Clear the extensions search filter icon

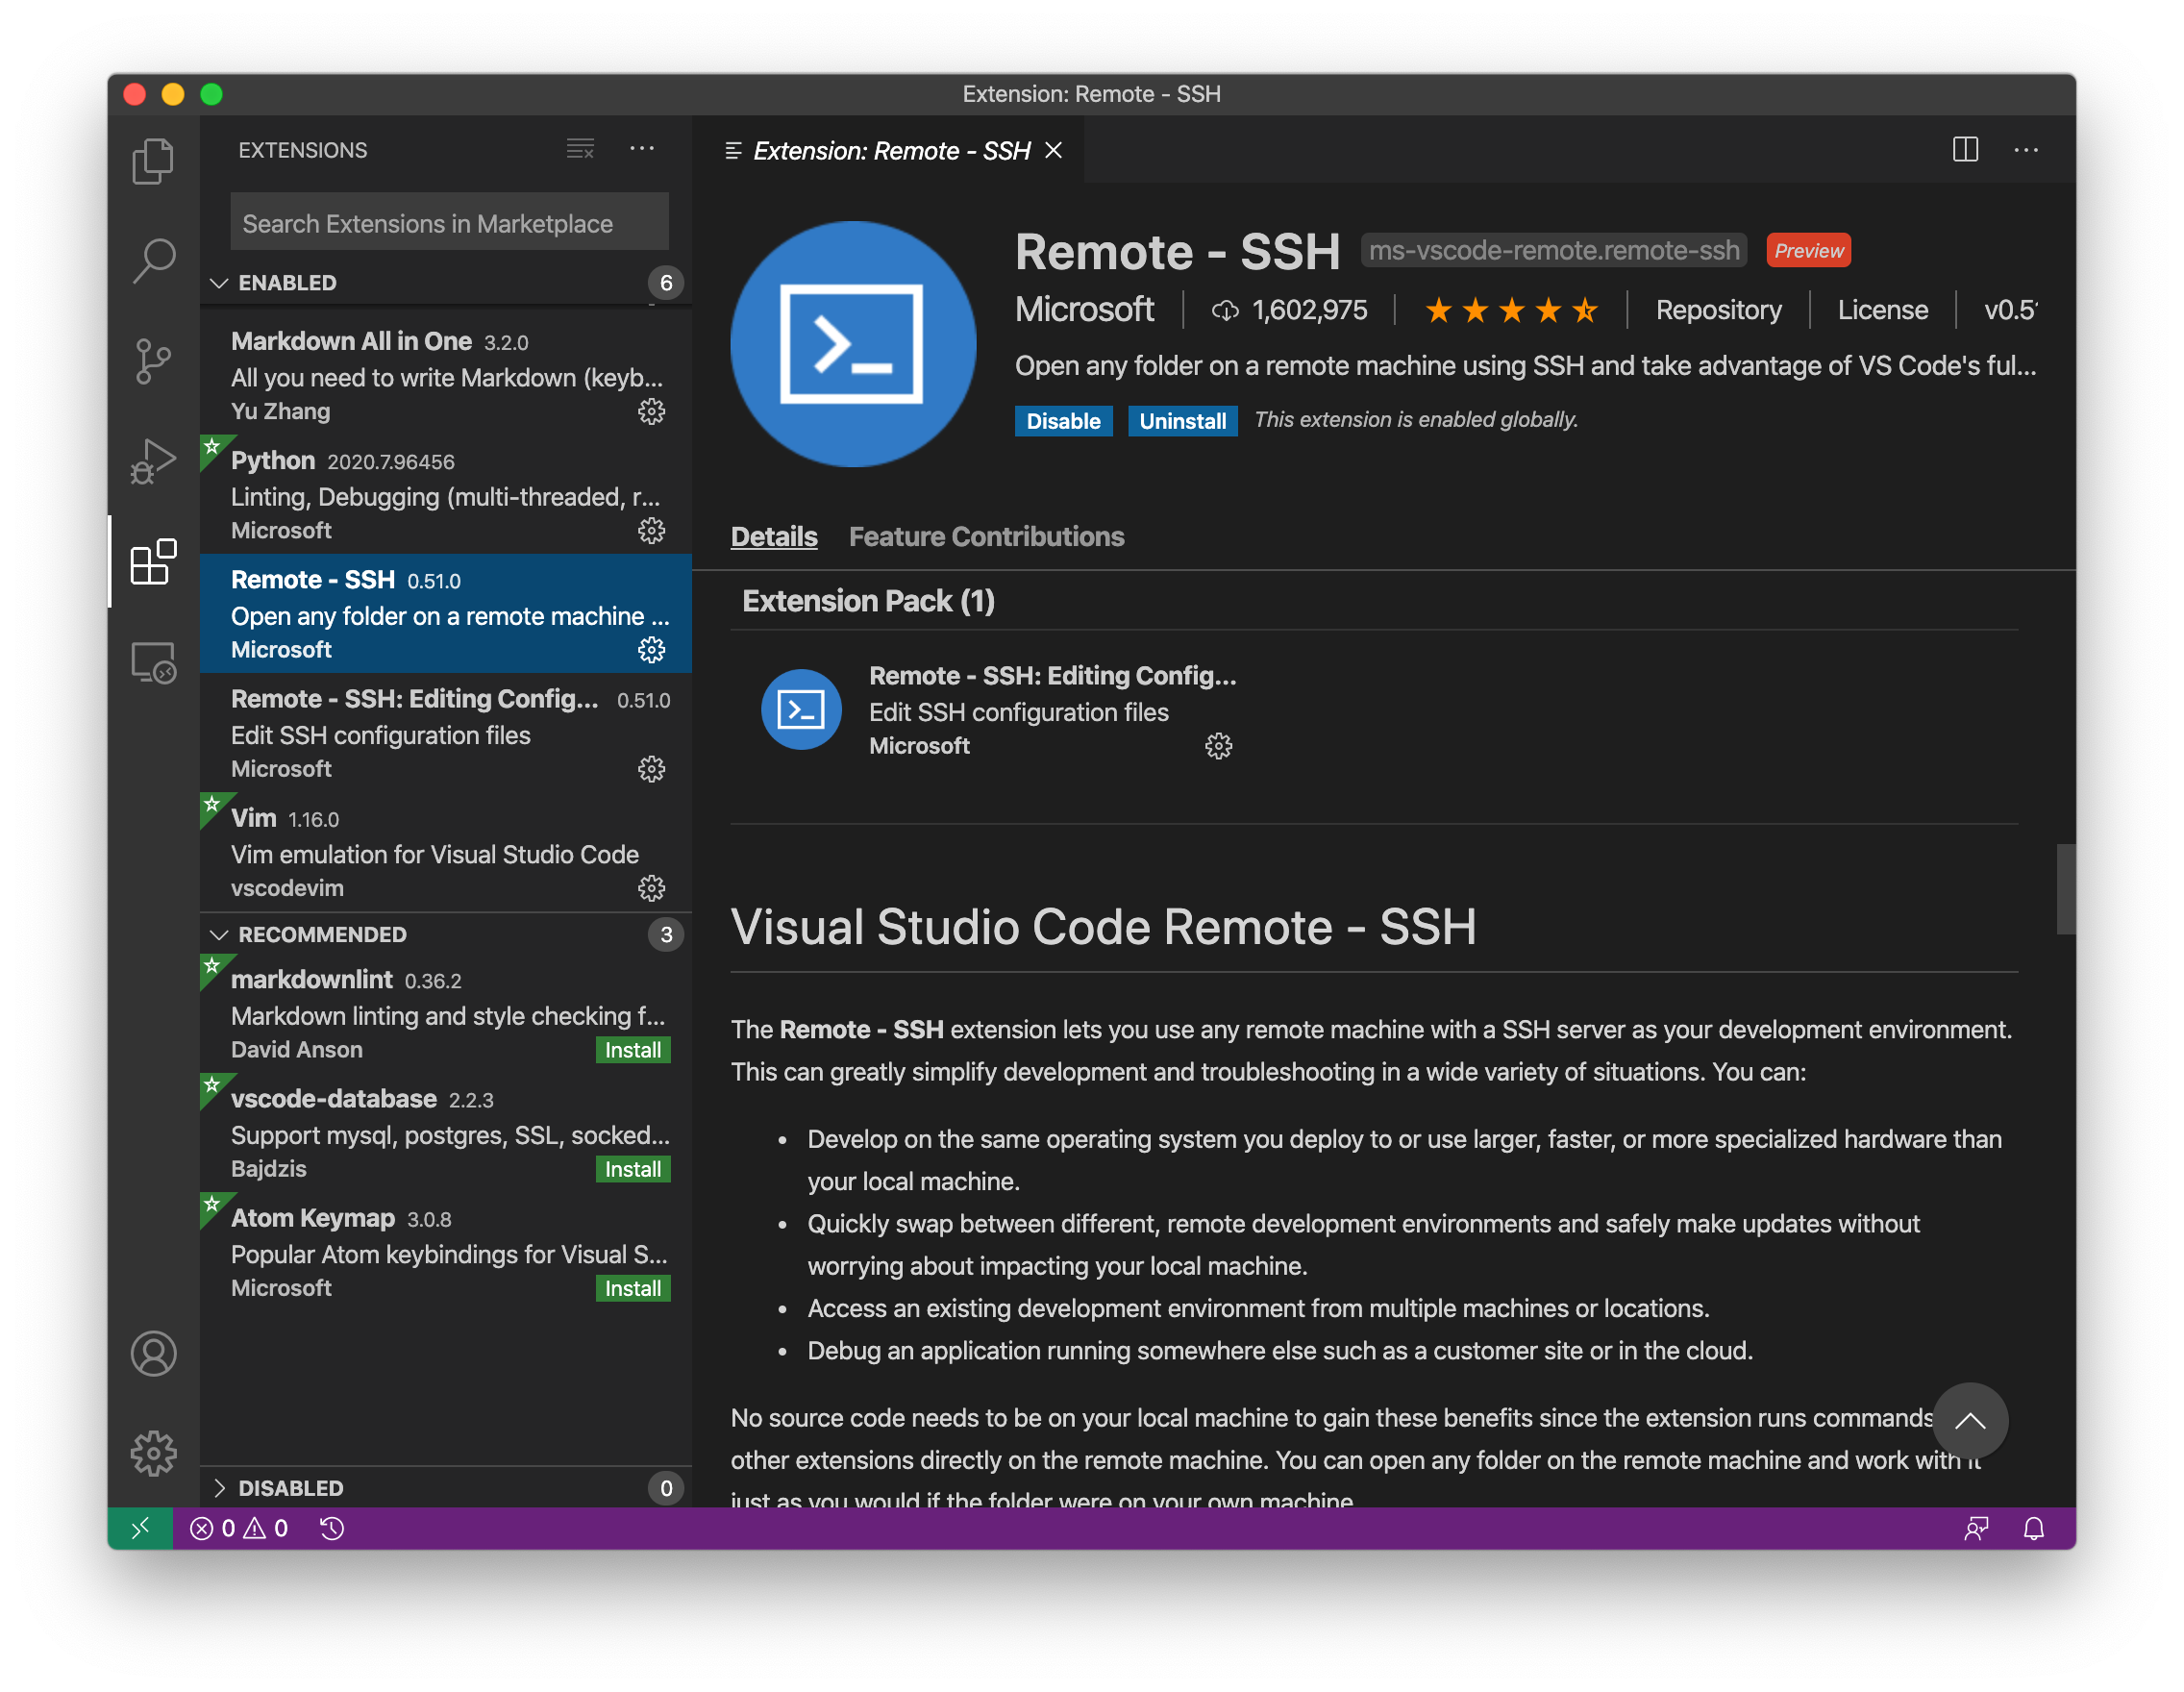coord(580,148)
